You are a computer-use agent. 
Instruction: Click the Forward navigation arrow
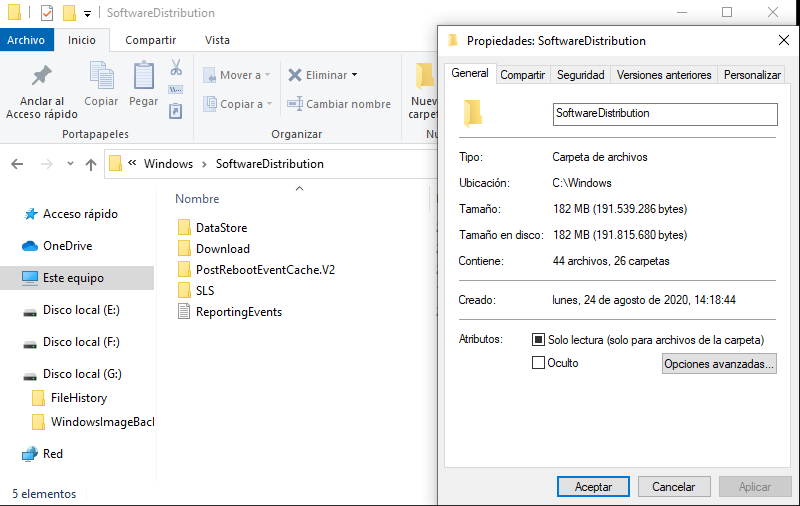46,164
